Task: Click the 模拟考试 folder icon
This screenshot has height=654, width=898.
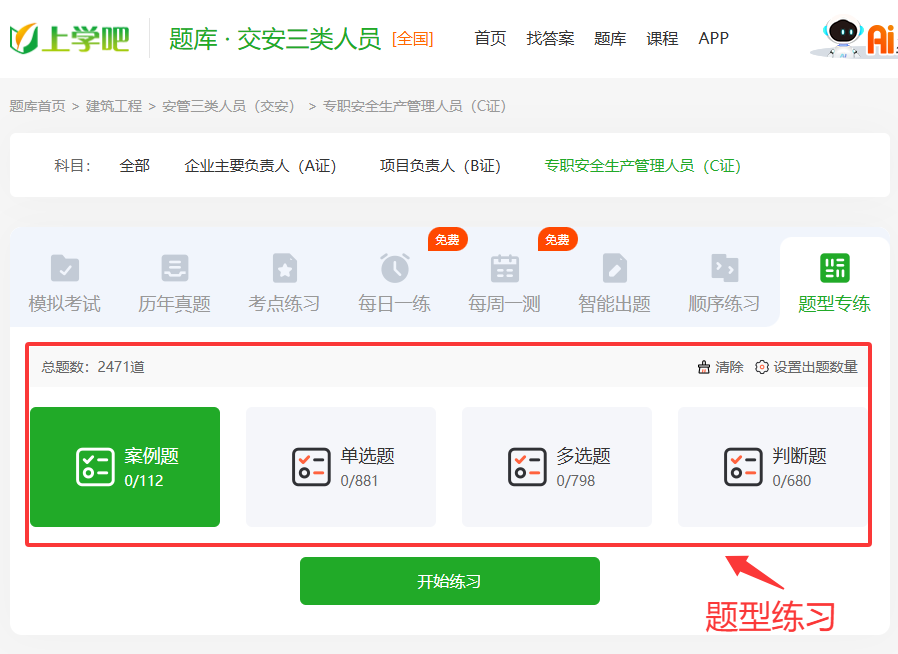Action: [x=65, y=268]
